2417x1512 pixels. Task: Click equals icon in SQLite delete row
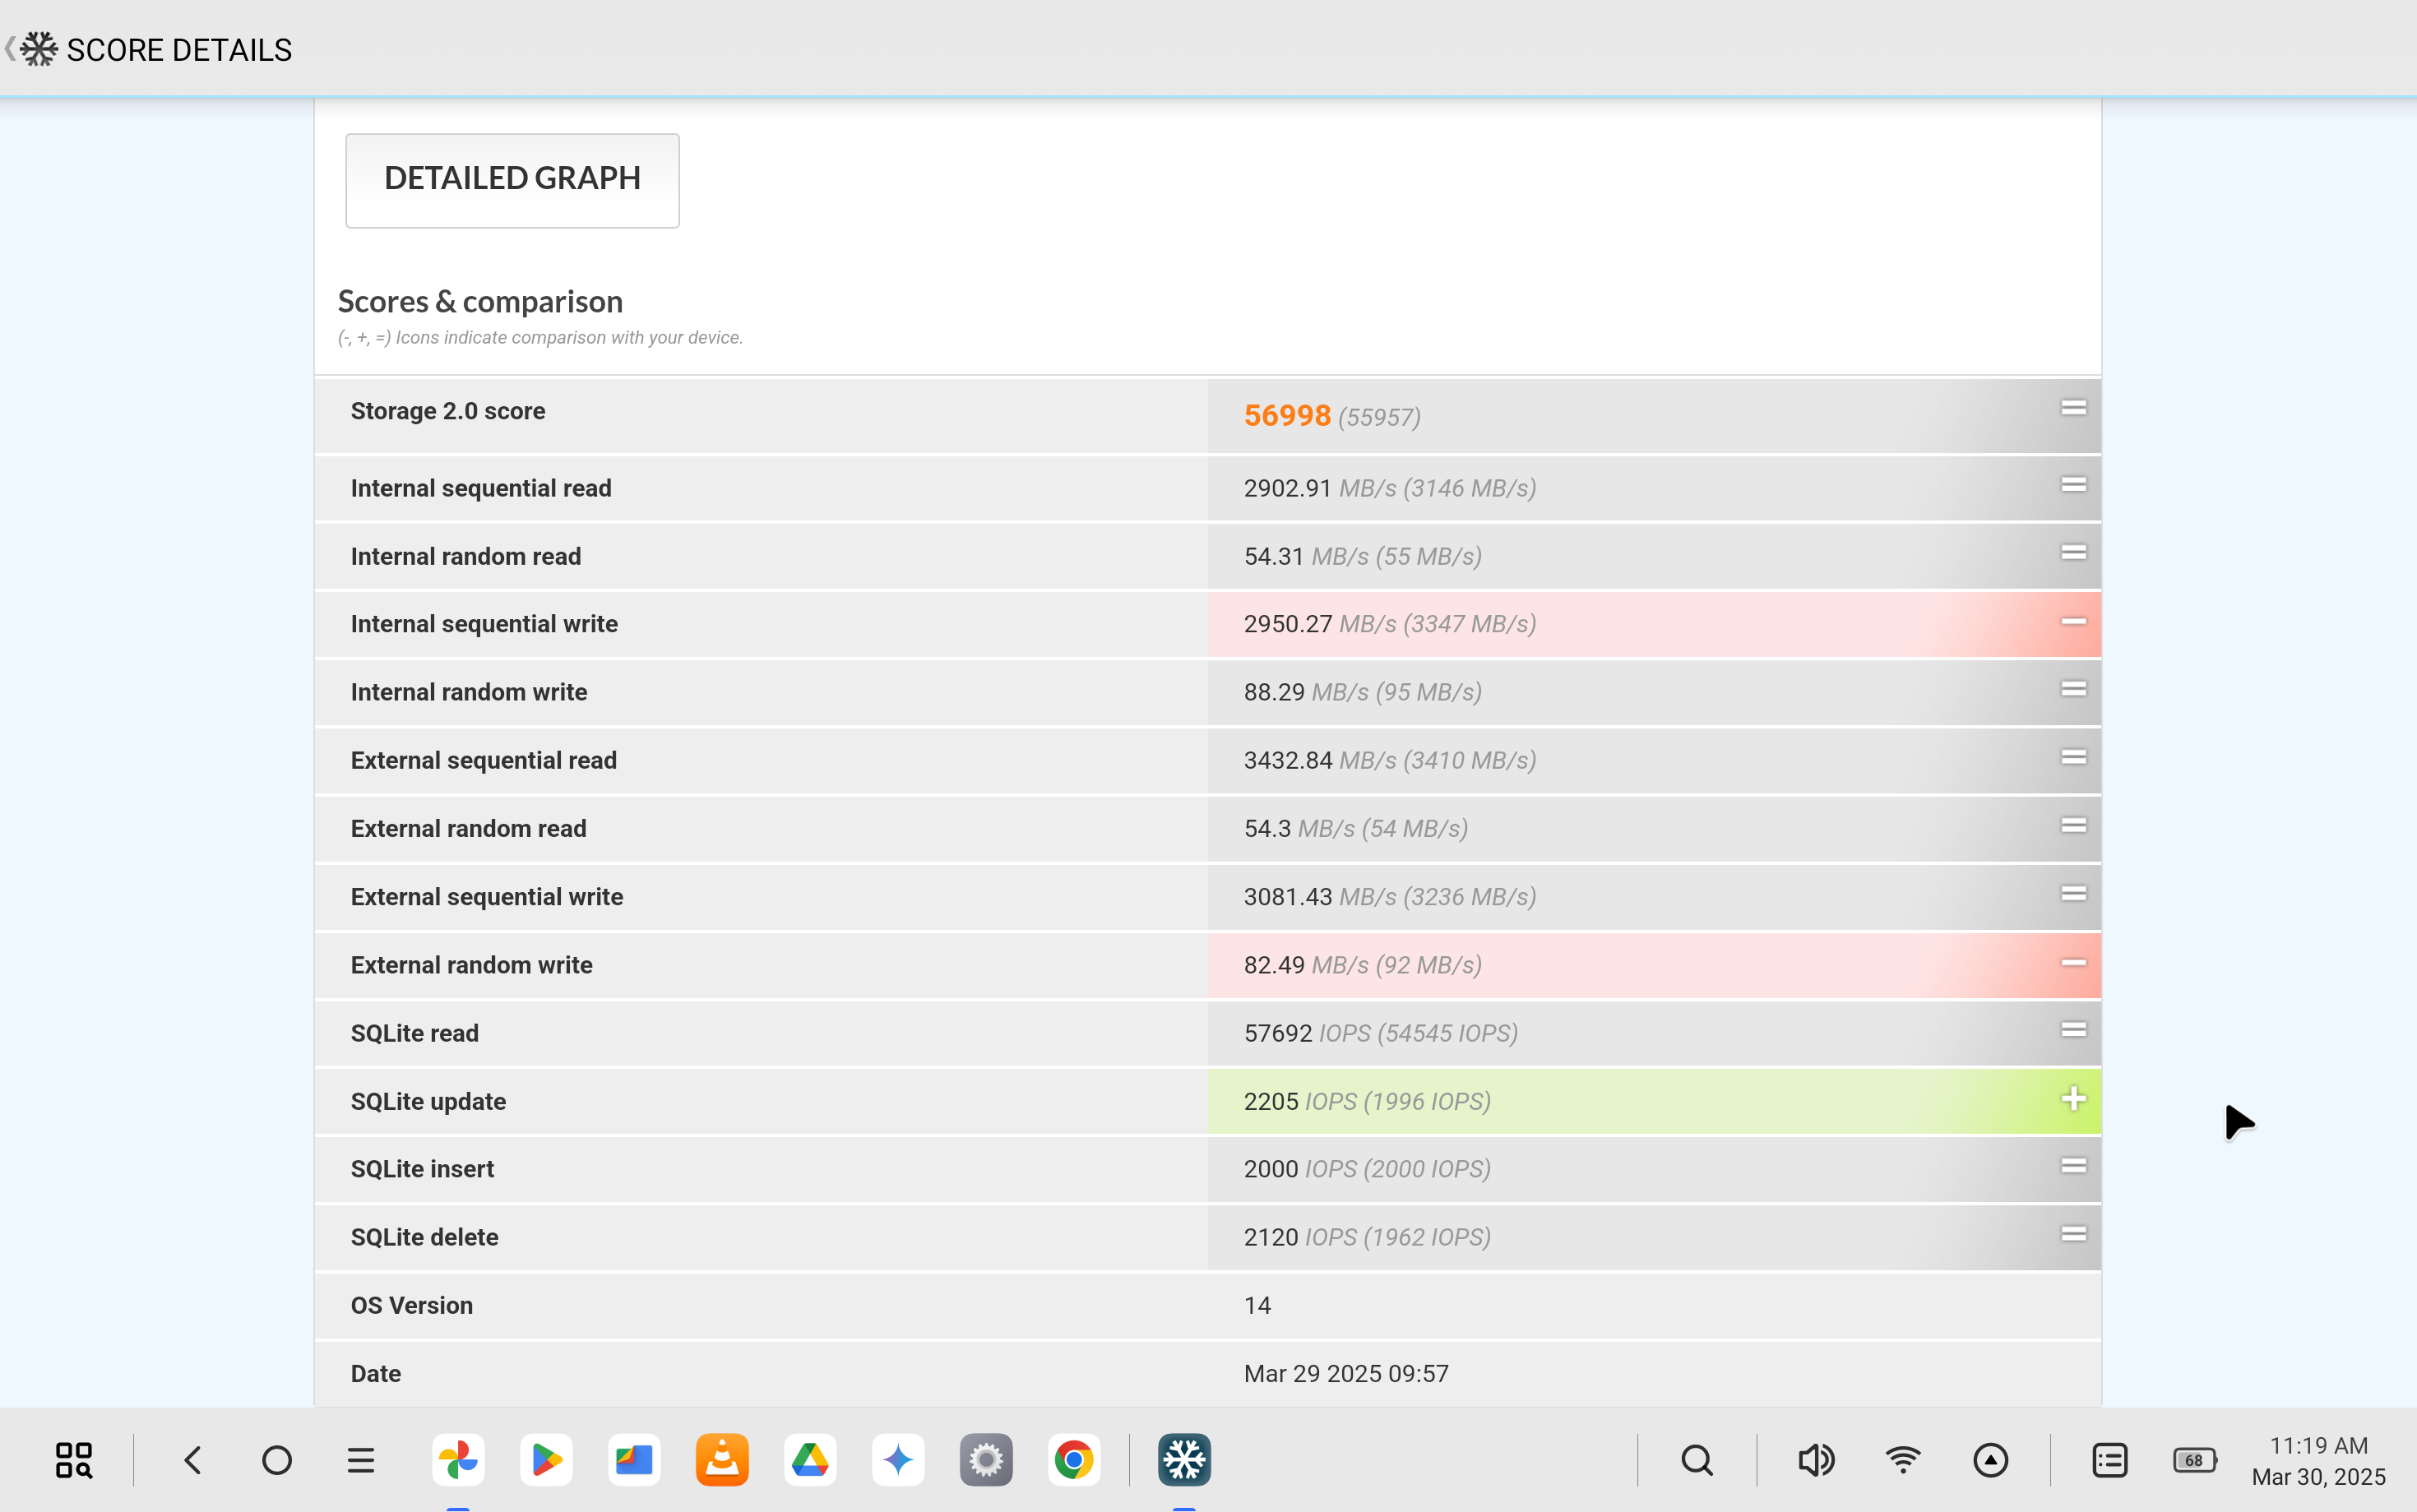[2073, 1234]
